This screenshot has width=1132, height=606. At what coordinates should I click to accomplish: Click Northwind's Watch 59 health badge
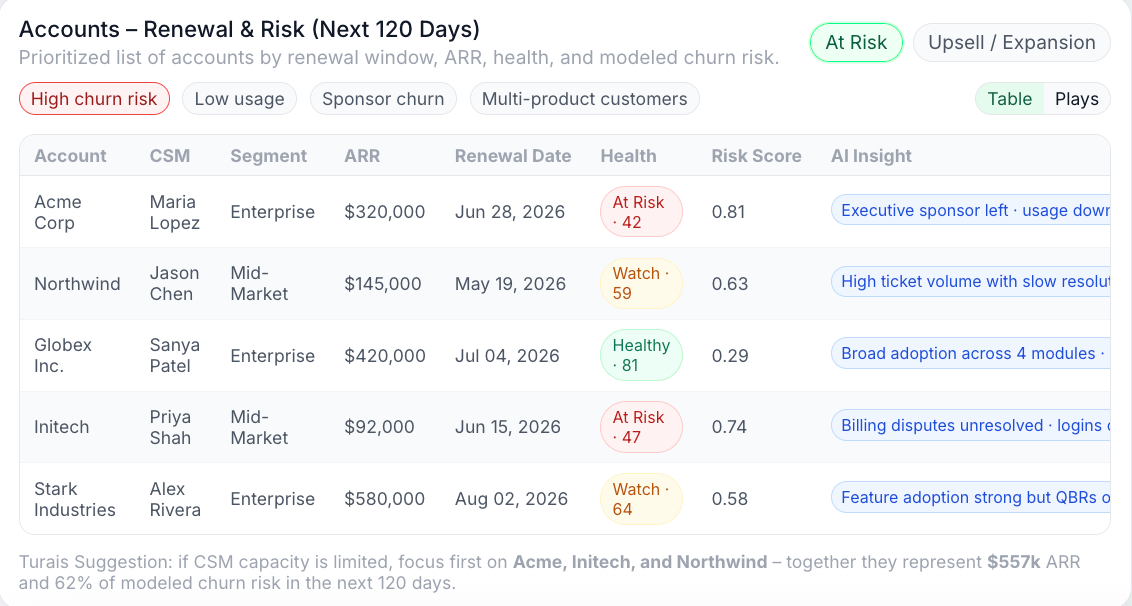[640, 284]
